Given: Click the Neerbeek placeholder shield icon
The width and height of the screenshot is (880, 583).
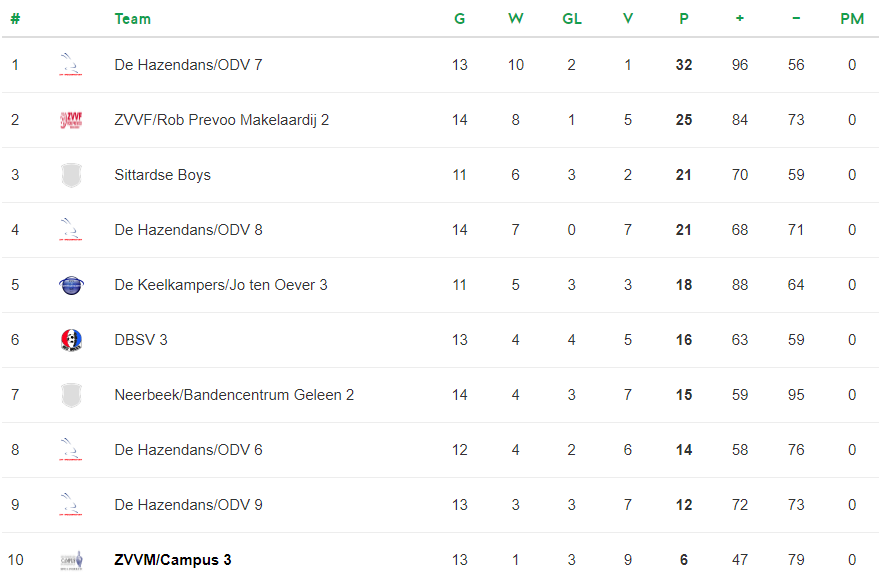Looking at the screenshot, I should pos(71,395).
